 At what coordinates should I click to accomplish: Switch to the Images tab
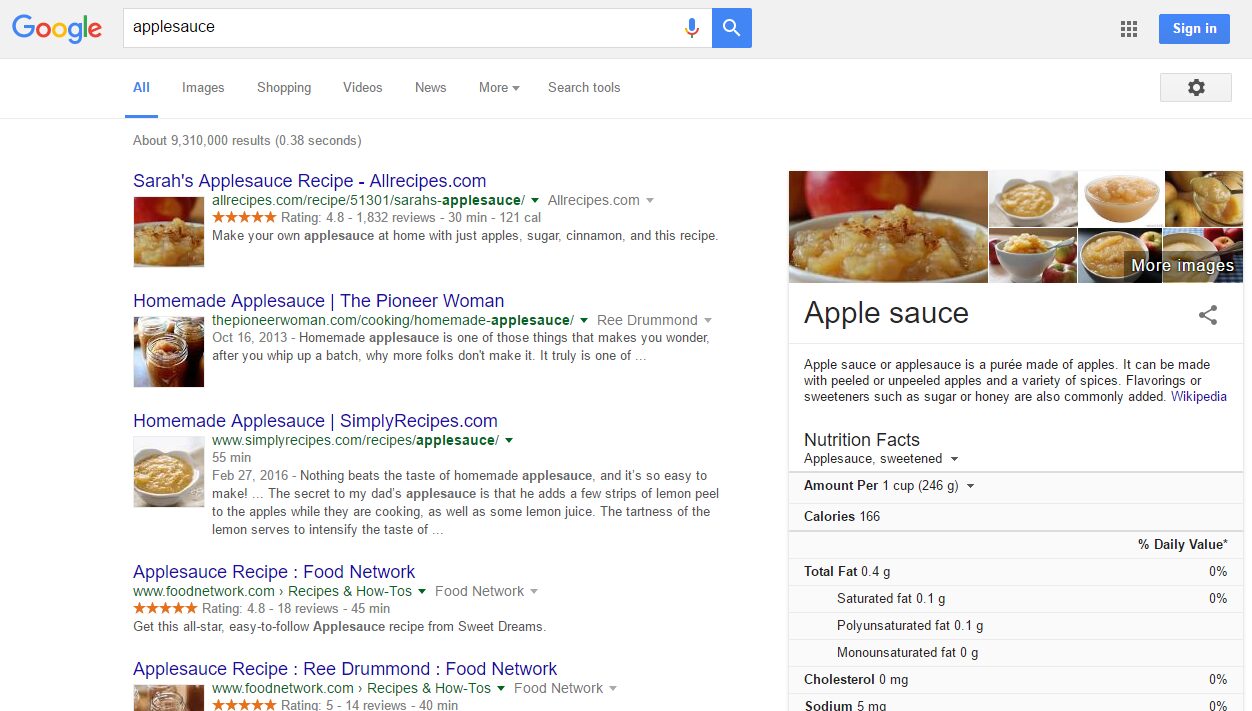pyautogui.click(x=203, y=88)
